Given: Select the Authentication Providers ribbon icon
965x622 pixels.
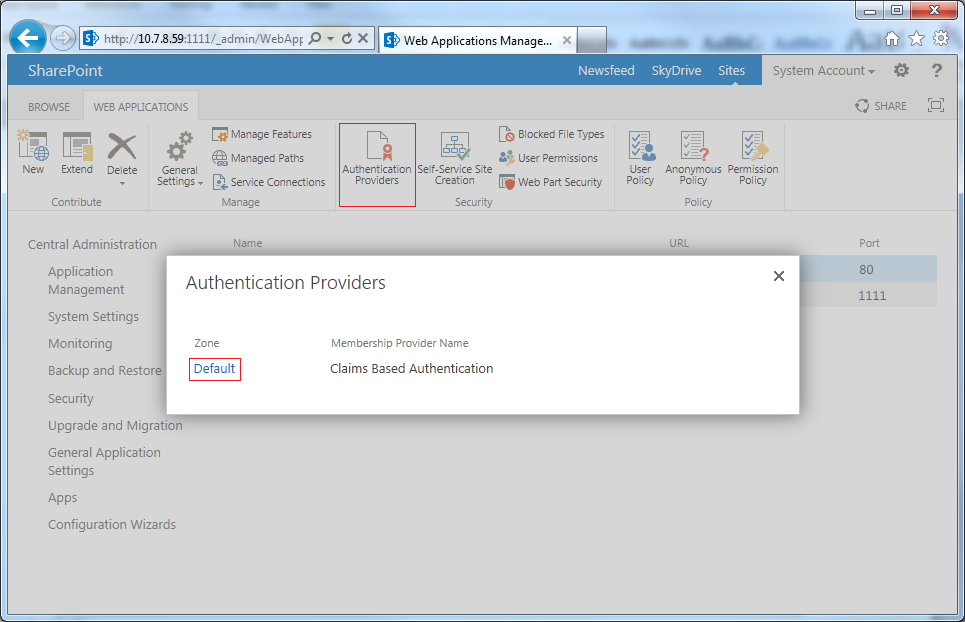Looking at the screenshot, I should pos(377,160).
